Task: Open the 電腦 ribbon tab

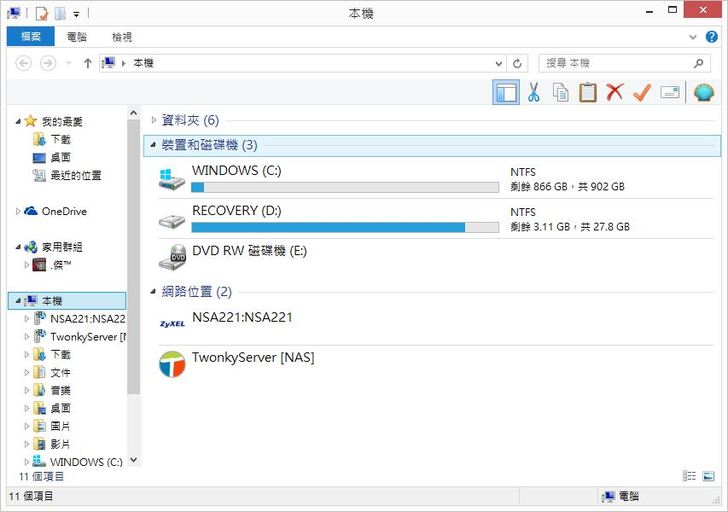Action: click(x=77, y=37)
